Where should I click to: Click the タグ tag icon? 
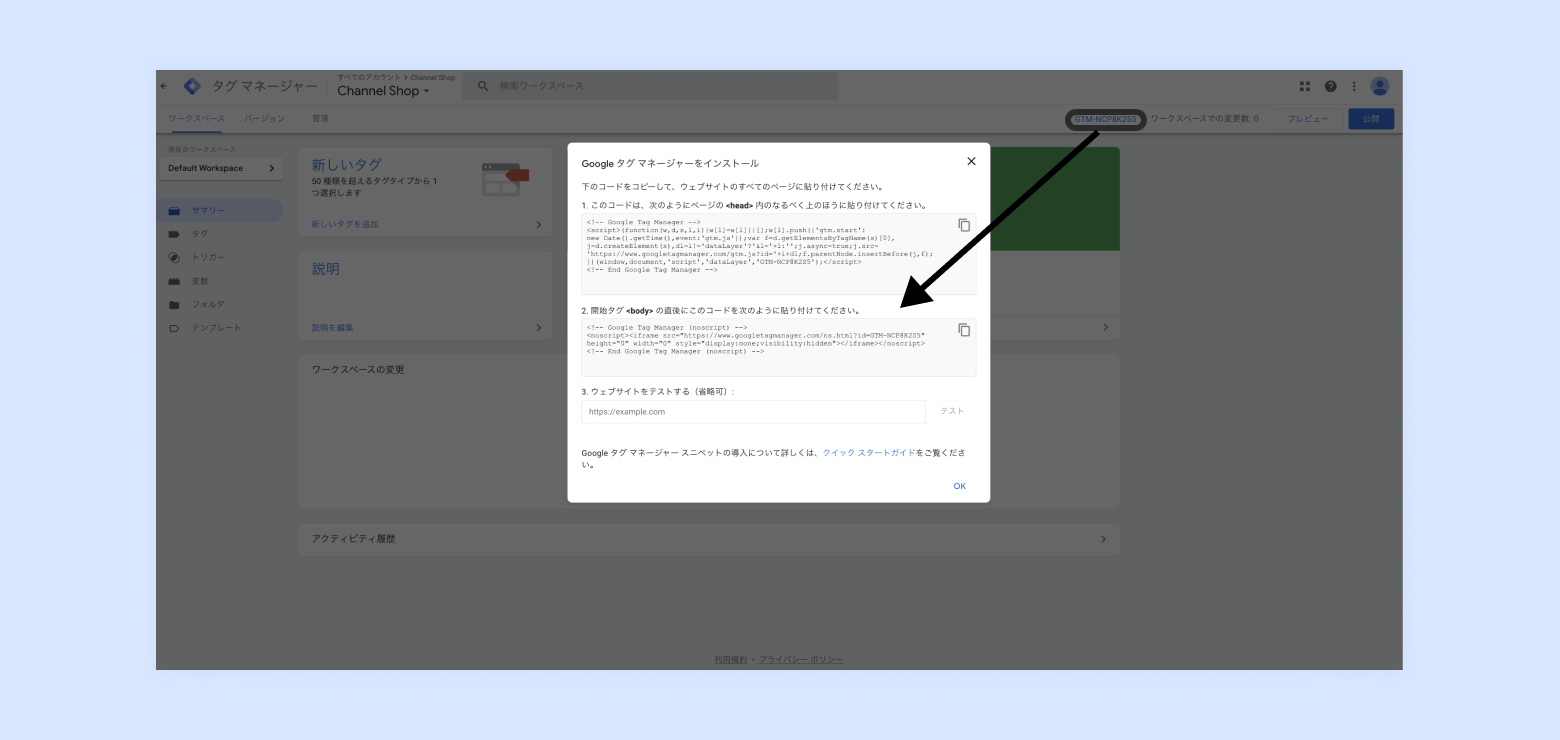(174, 234)
